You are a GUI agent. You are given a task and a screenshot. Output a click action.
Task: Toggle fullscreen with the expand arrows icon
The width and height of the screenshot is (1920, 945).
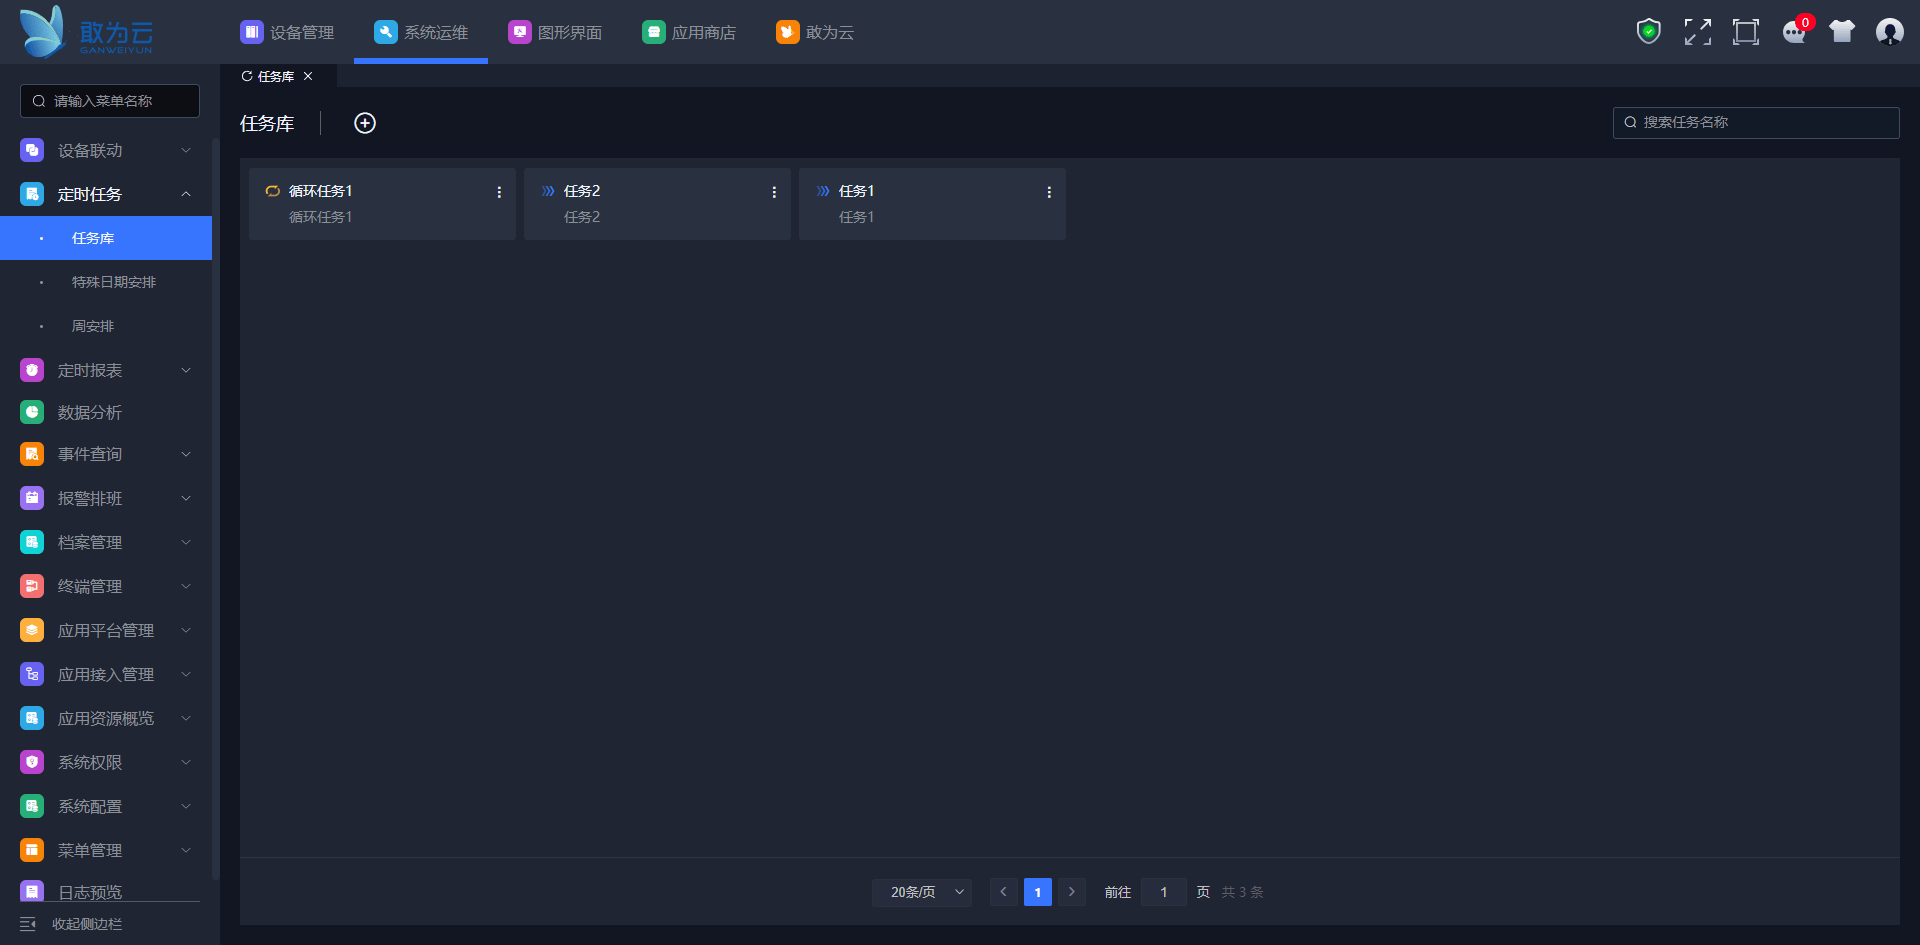pos(1697,32)
